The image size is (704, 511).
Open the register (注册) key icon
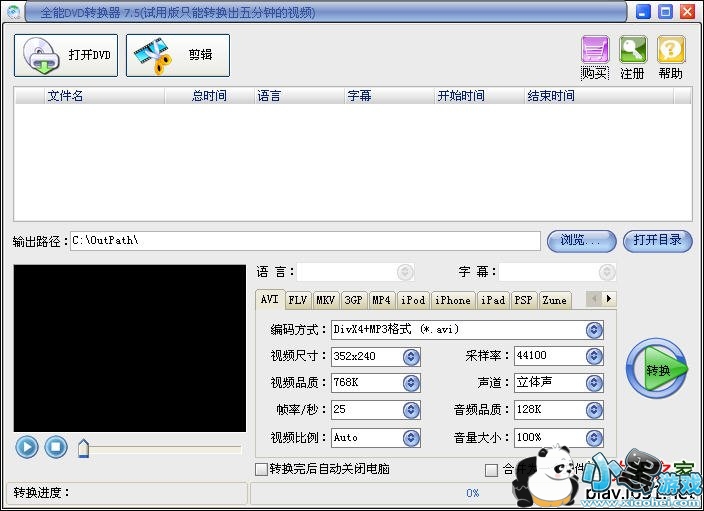(633, 50)
